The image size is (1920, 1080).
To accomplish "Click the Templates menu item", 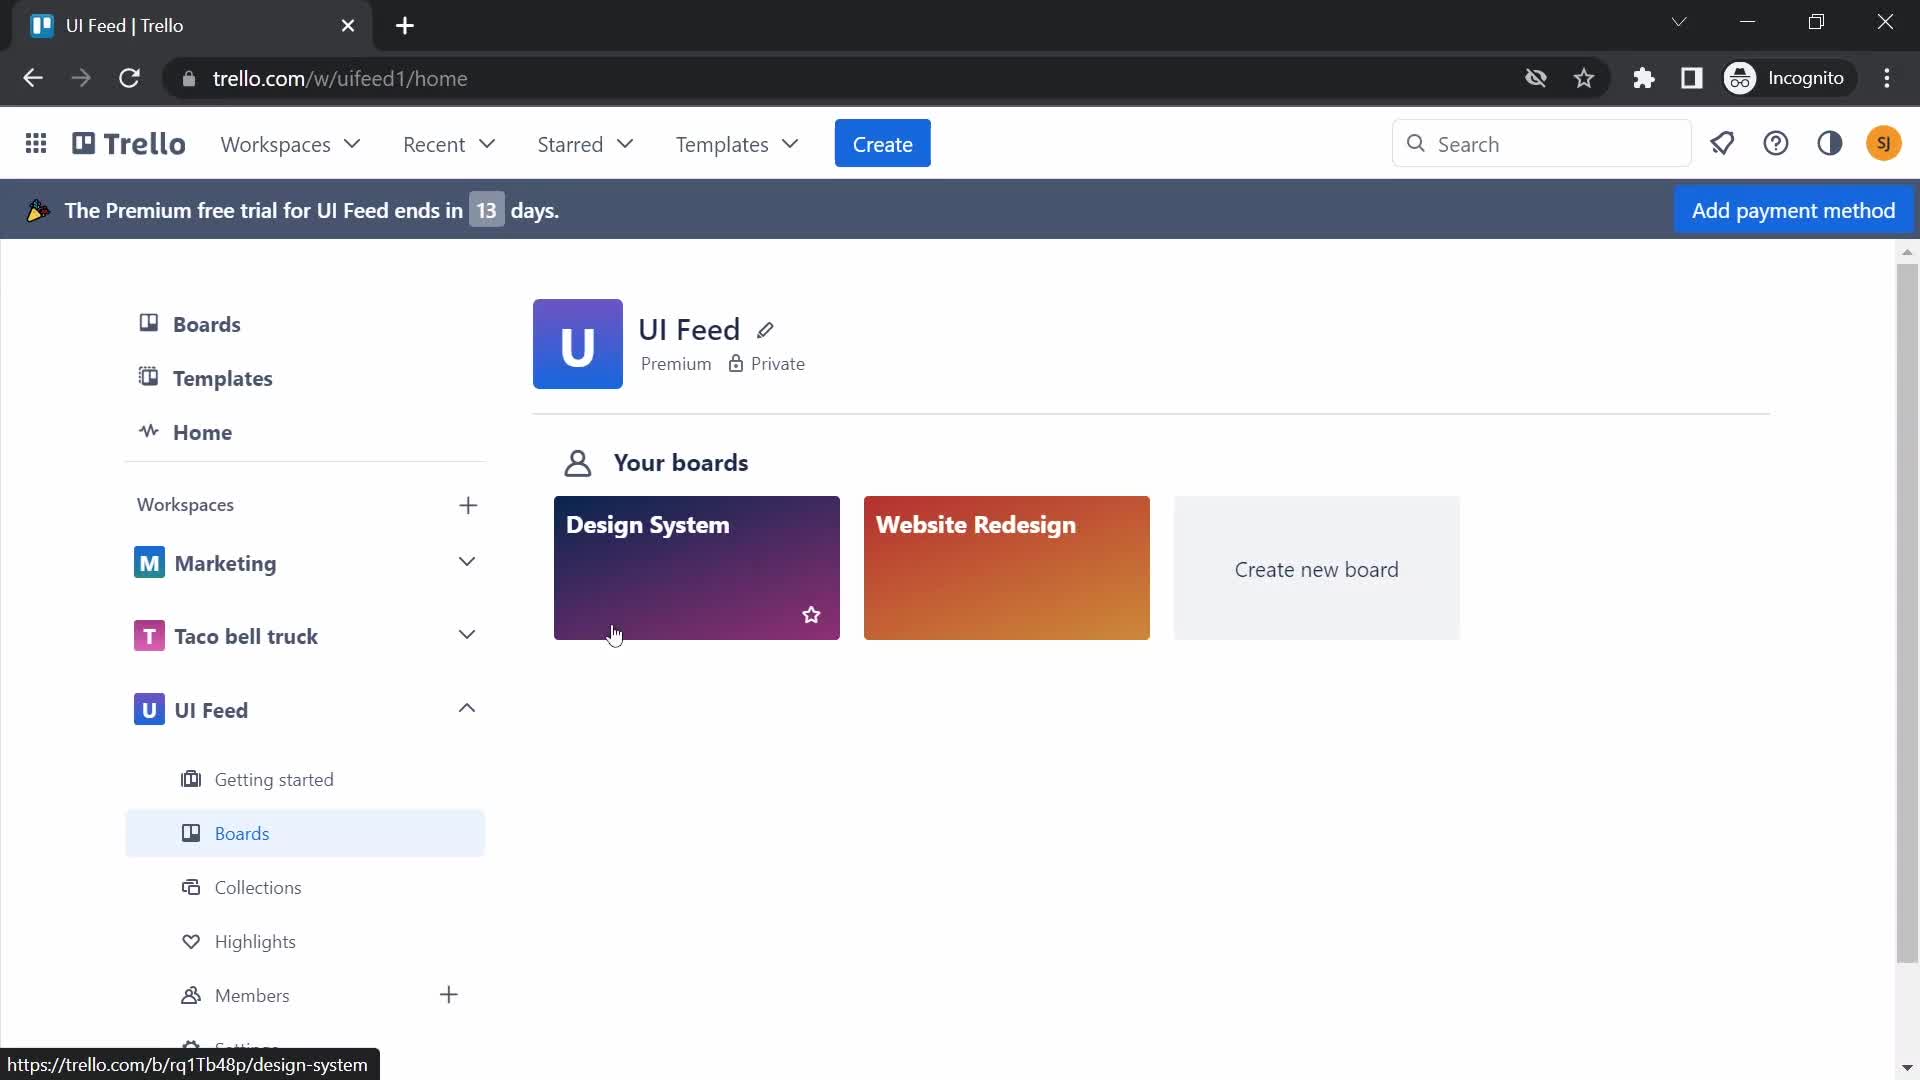I will (x=223, y=378).
